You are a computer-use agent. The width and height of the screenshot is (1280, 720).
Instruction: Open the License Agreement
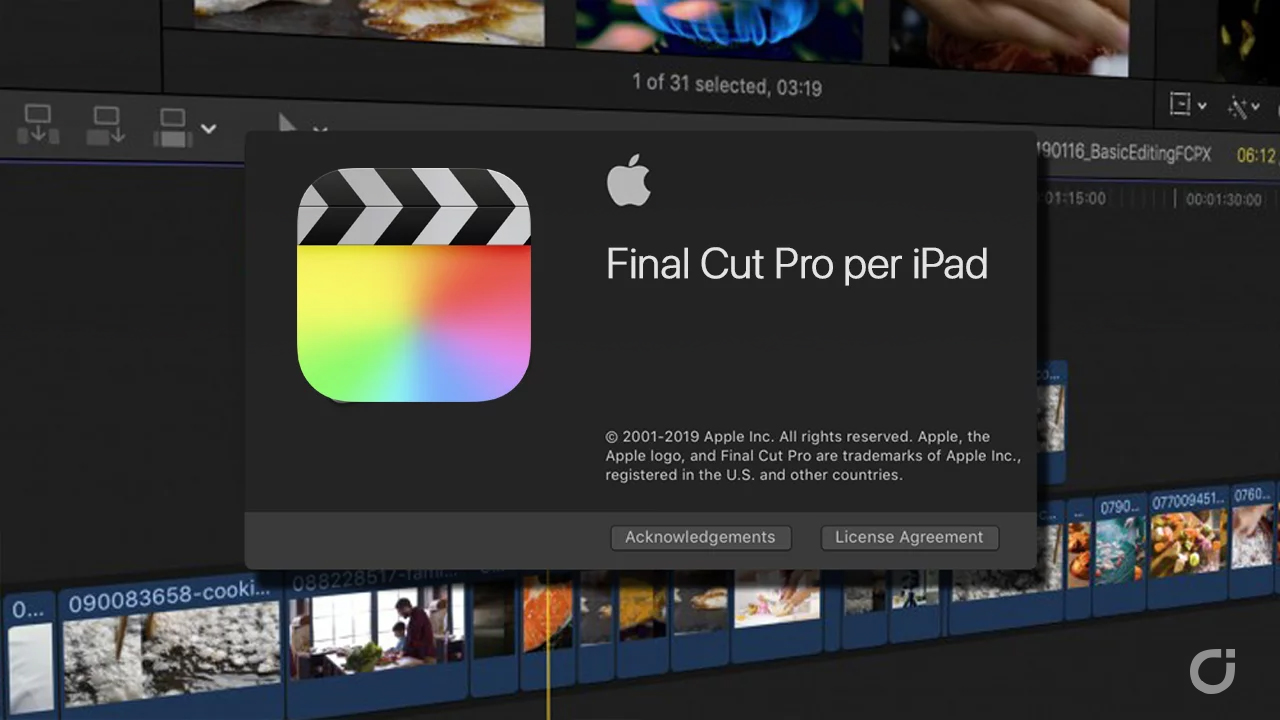[x=909, y=537]
